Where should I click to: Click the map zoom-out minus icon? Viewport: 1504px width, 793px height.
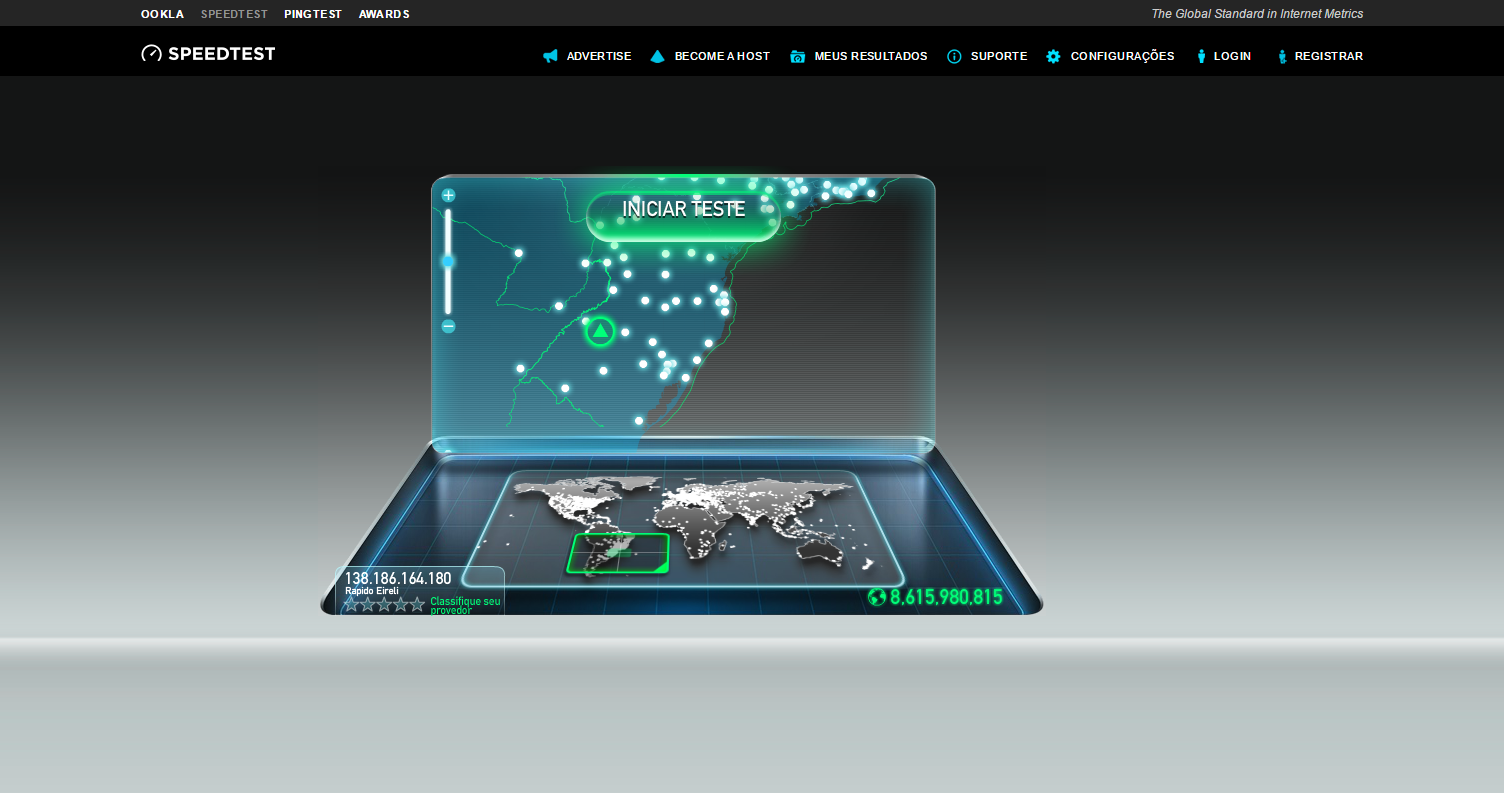coord(448,326)
